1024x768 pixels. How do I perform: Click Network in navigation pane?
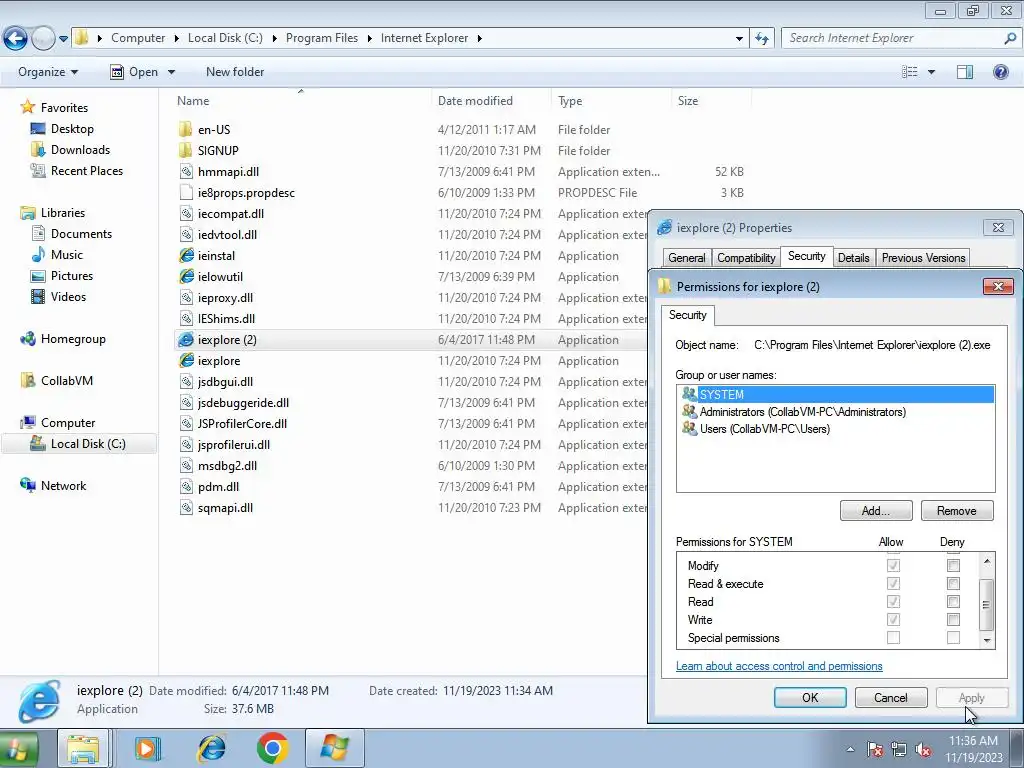(x=63, y=485)
